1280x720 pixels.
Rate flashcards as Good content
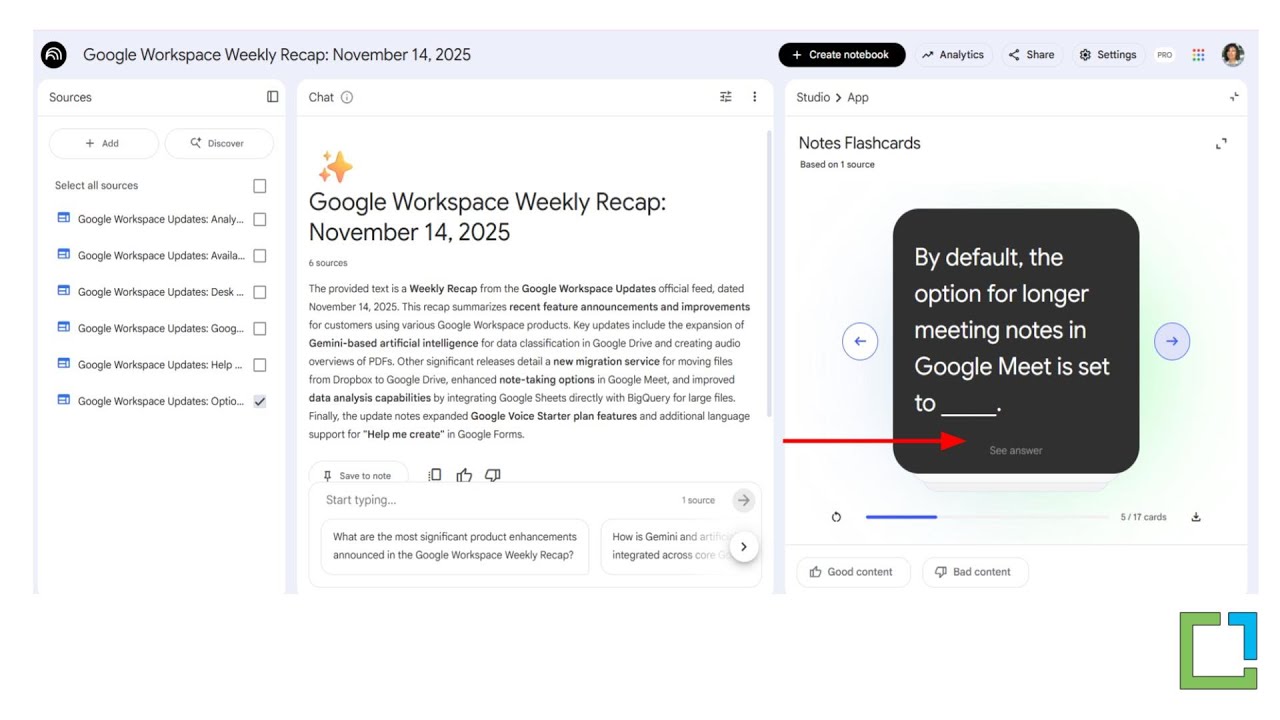click(853, 572)
